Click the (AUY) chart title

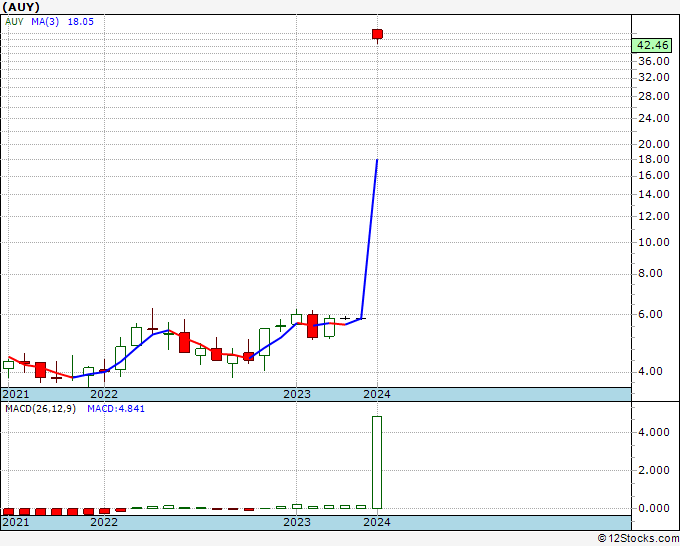point(21,7)
